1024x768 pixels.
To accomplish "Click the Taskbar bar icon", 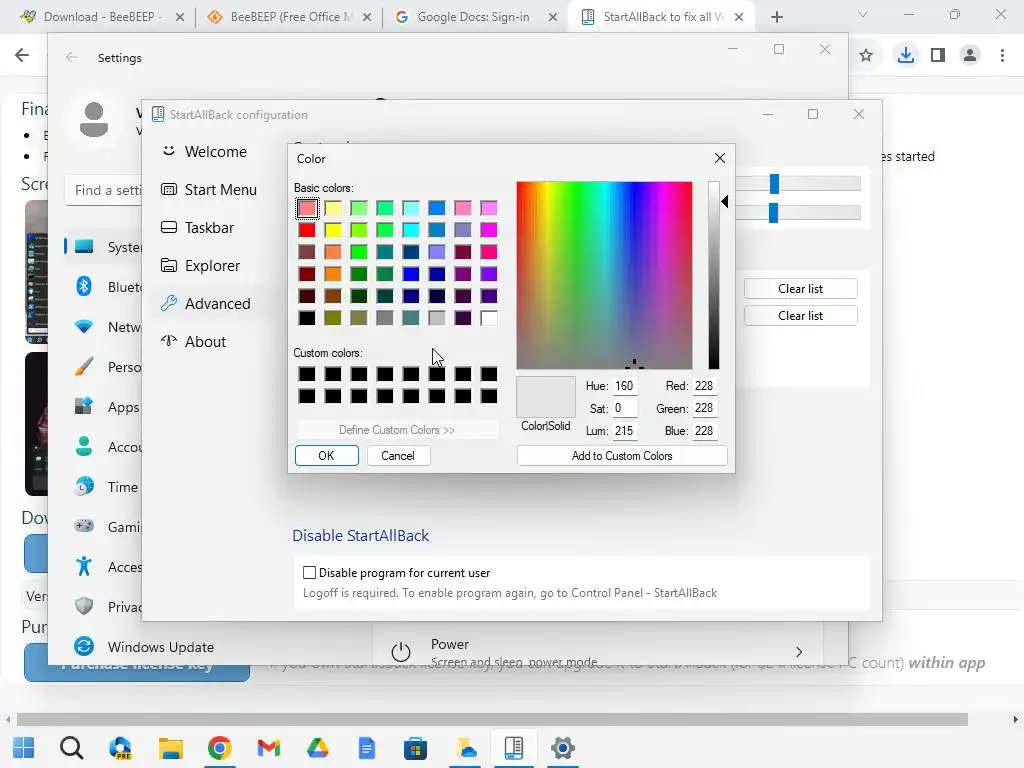I will tap(168, 227).
